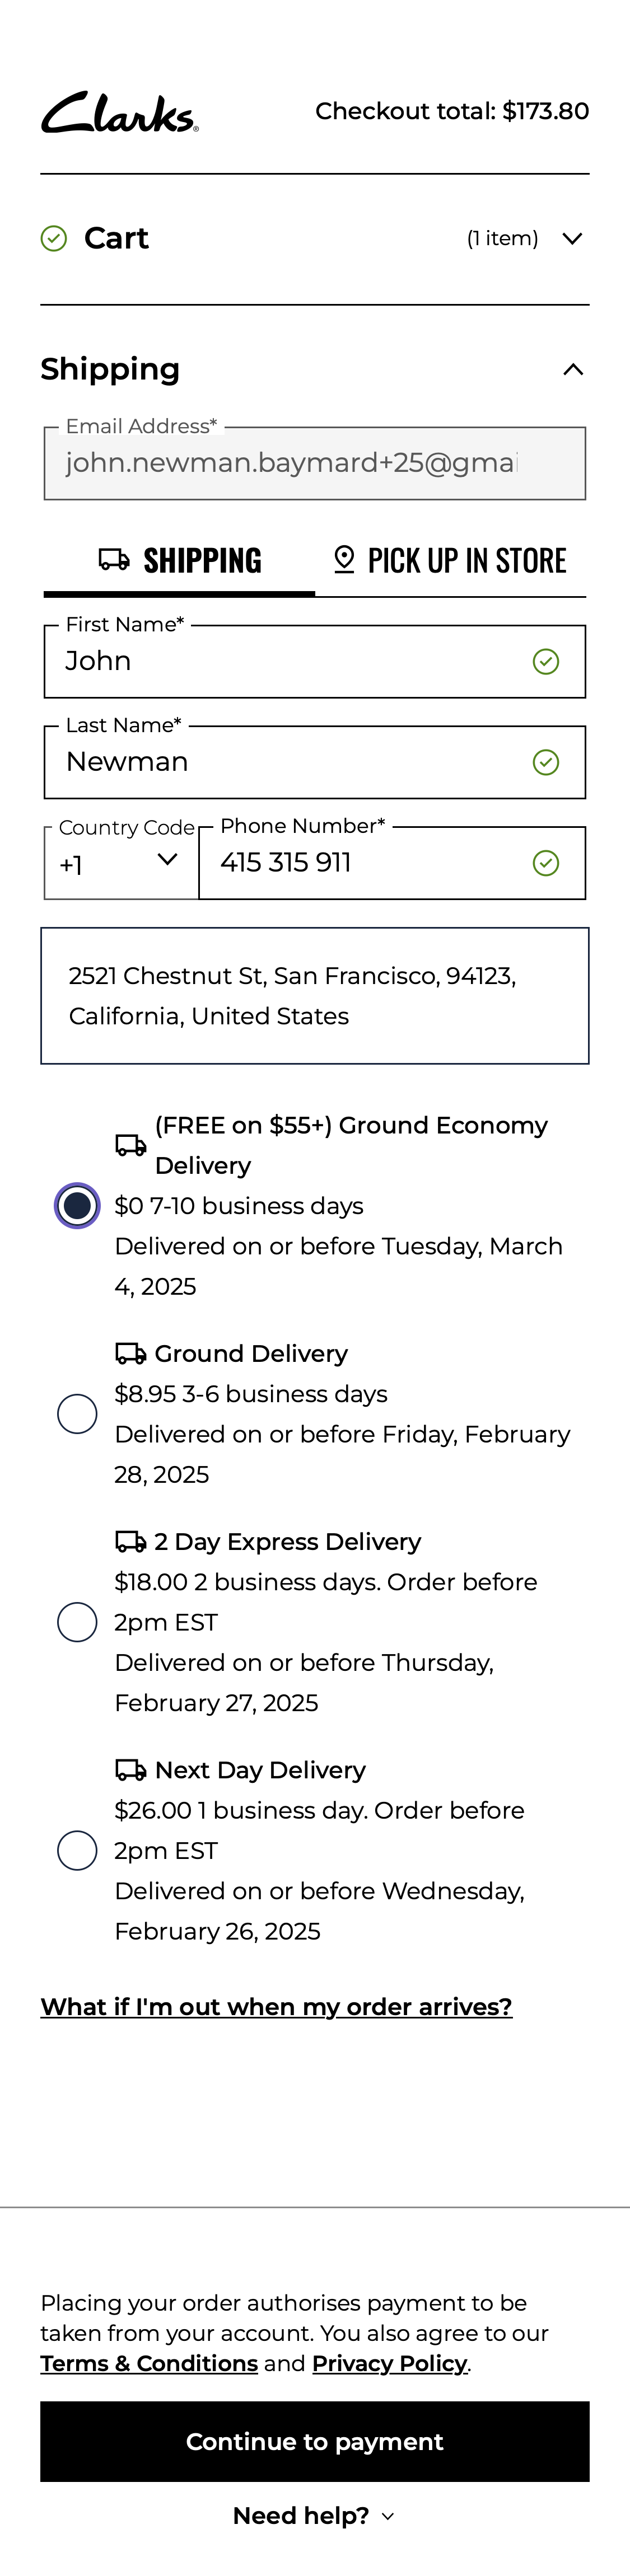Click the Continue to payment button
Image resolution: width=630 pixels, height=2576 pixels.
point(315,2442)
